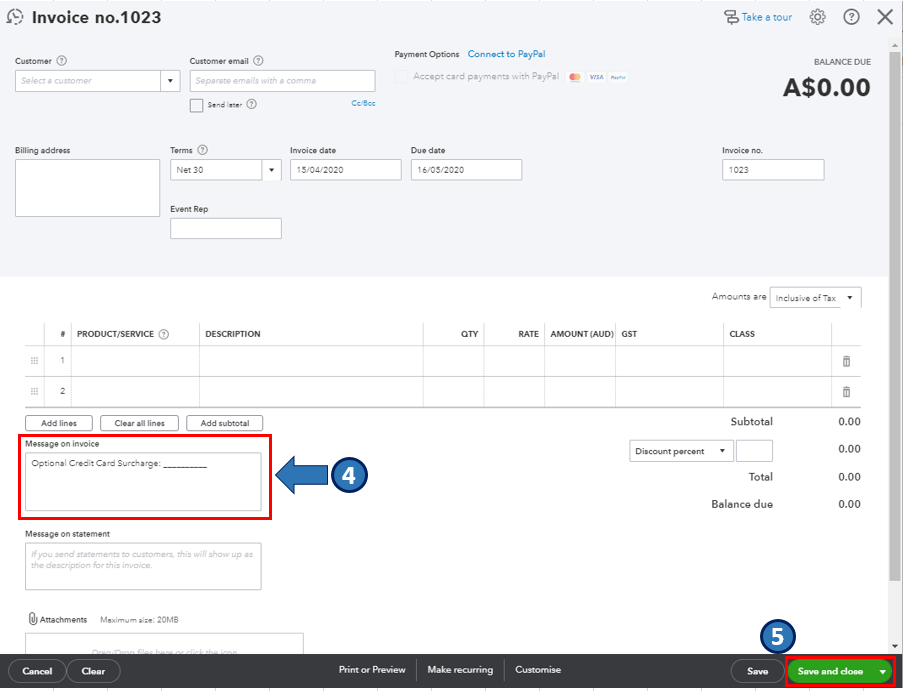This screenshot has height=691, width=903.
Task: Click Make recurring in bottom bar
Action: 460,670
